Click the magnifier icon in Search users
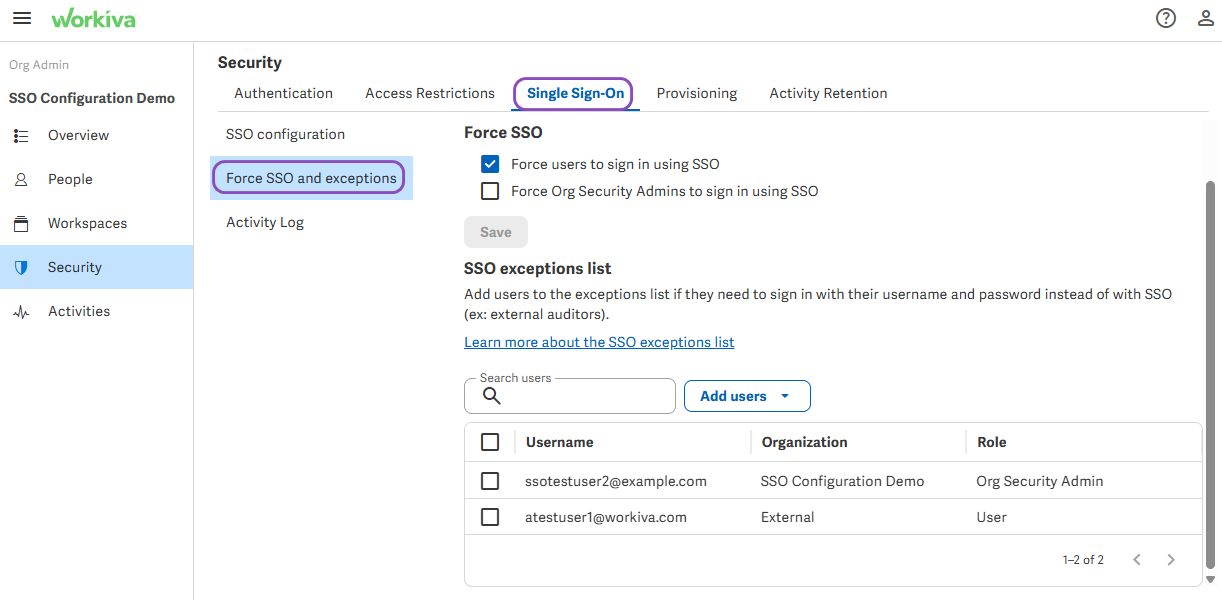1222x600 pixels. 491,396
